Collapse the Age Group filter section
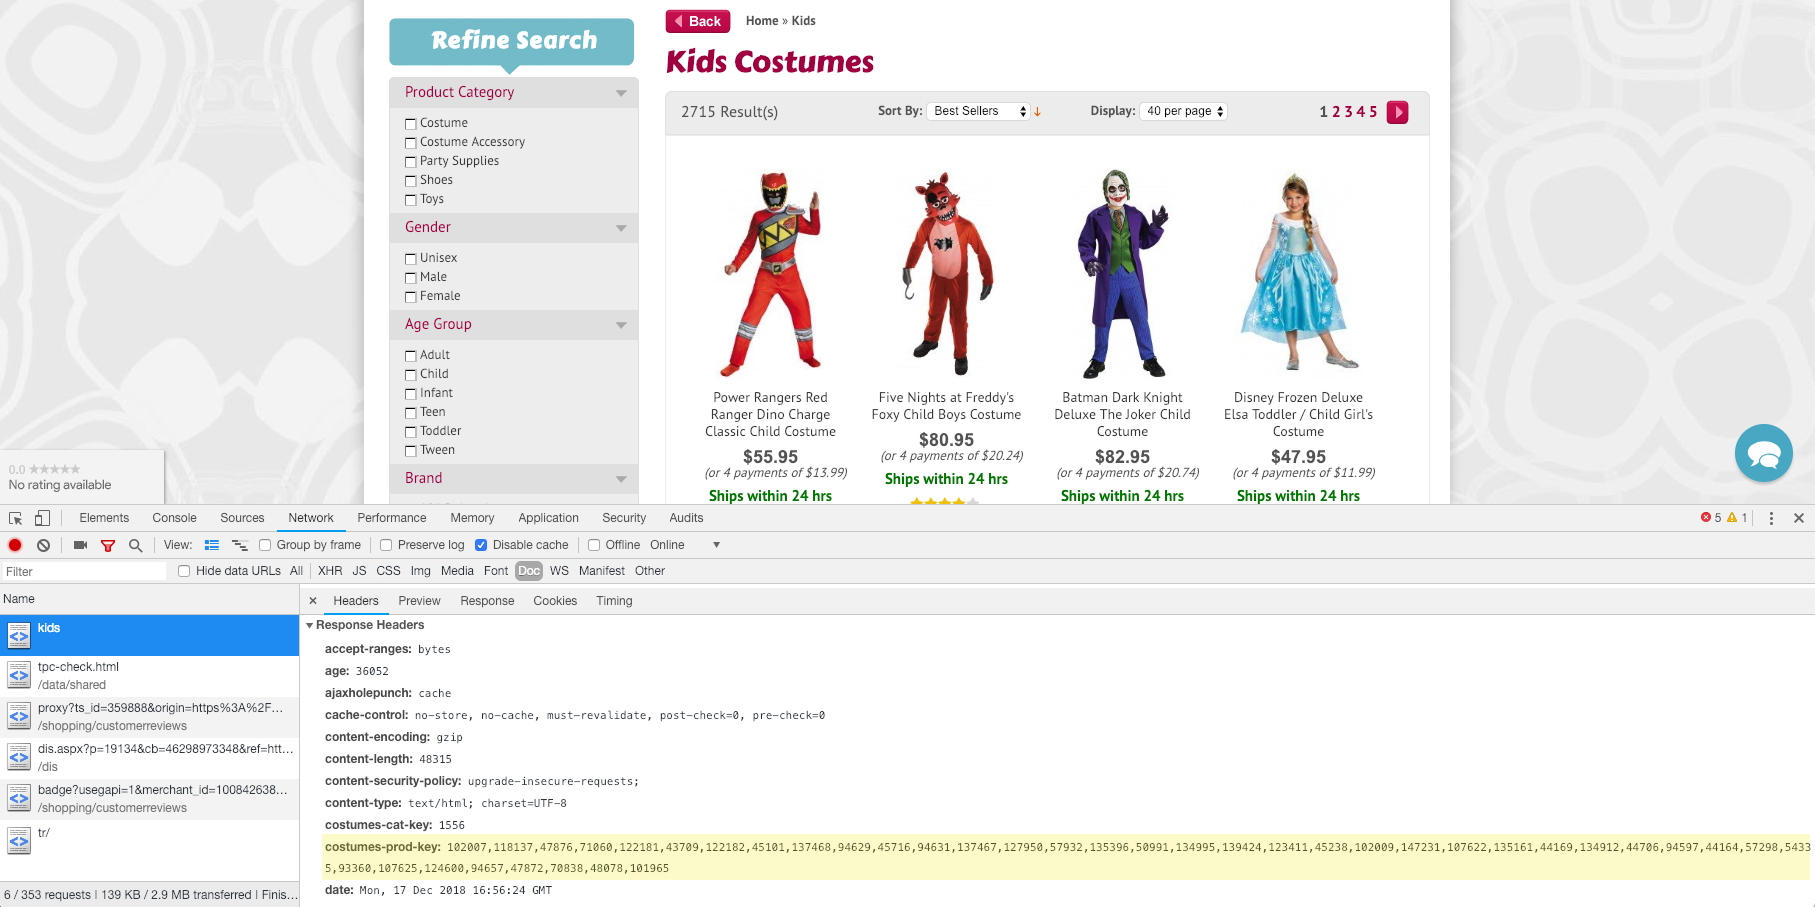1815x907 pixels. point(513,324)
